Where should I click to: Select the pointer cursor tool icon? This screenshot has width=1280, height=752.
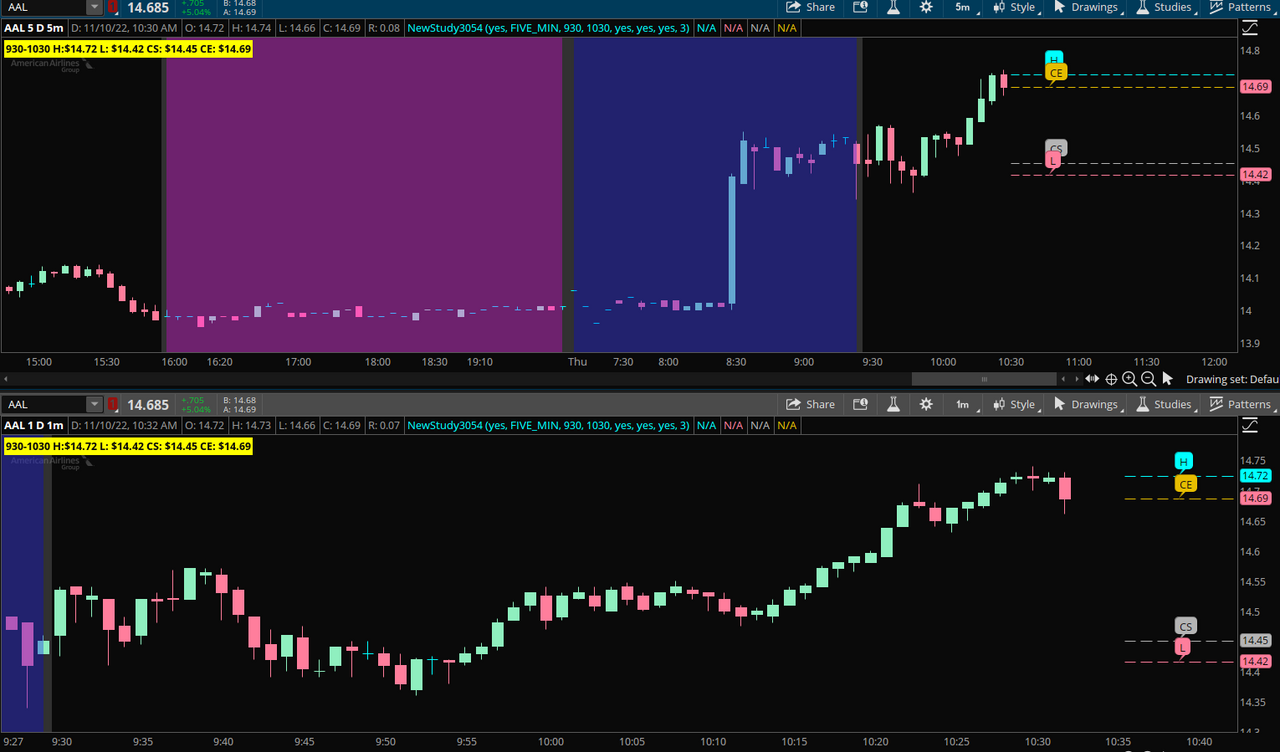point(1167,379)
